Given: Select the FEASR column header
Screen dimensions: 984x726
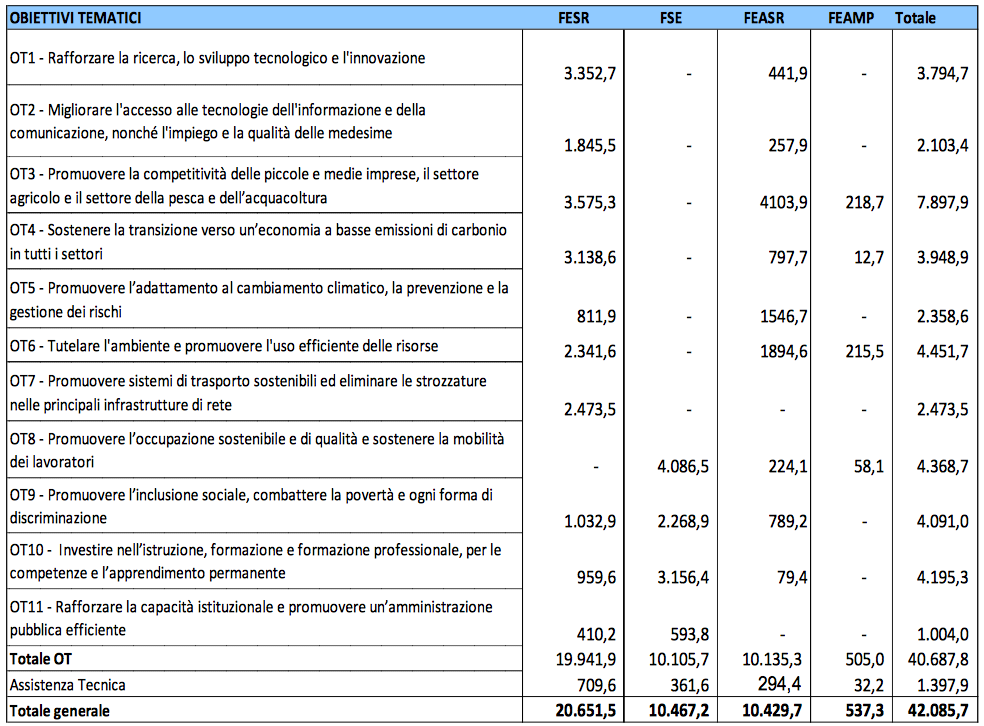Looking at the screenshot, I should click(764, 18).
